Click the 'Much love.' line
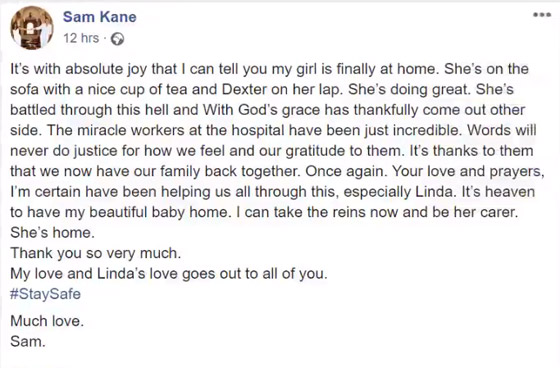560x368 pixels. [47, 320]
